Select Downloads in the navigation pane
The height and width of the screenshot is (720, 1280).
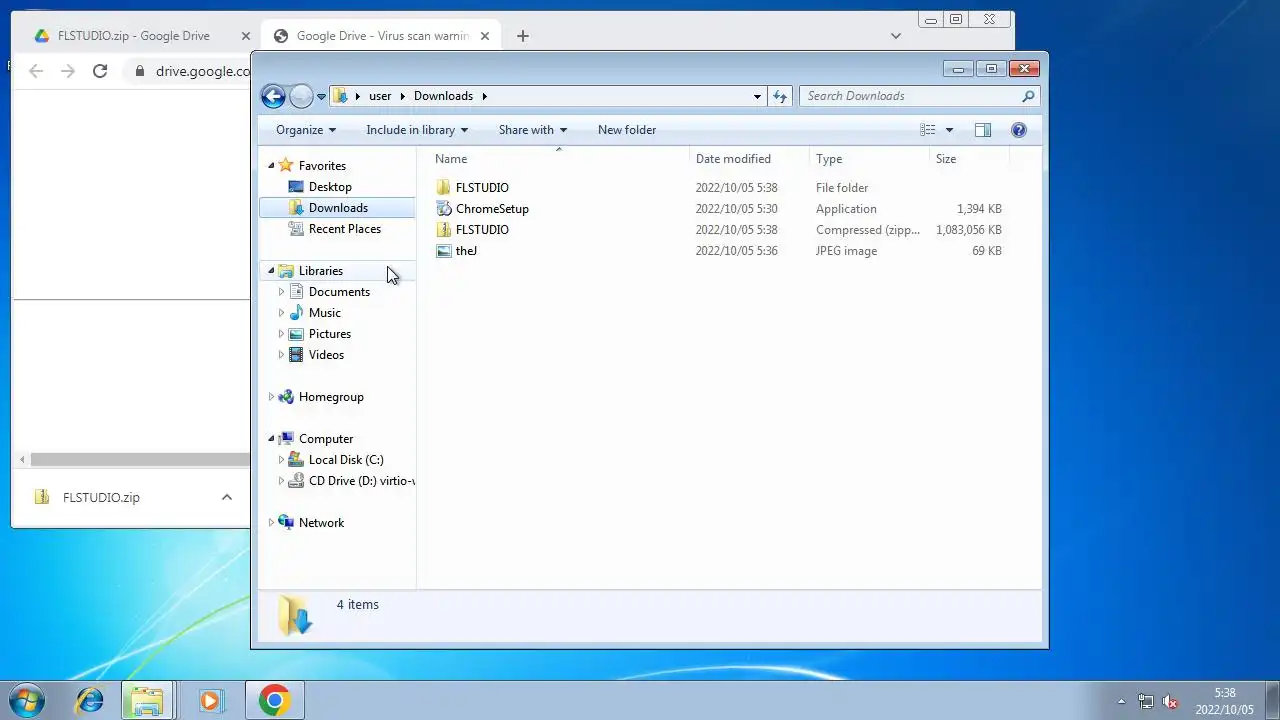coord(338,208)
